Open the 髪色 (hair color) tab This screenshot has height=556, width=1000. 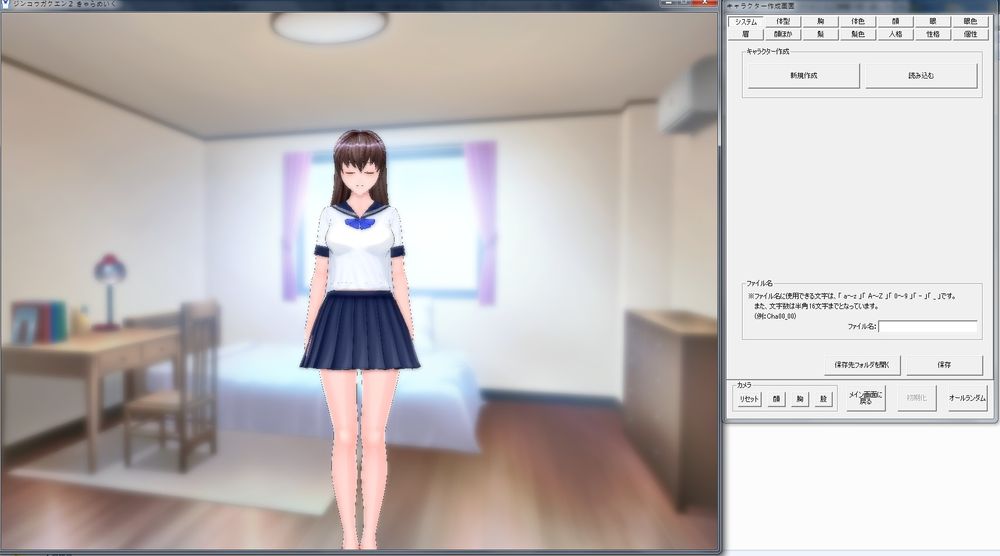coord(858,34)
